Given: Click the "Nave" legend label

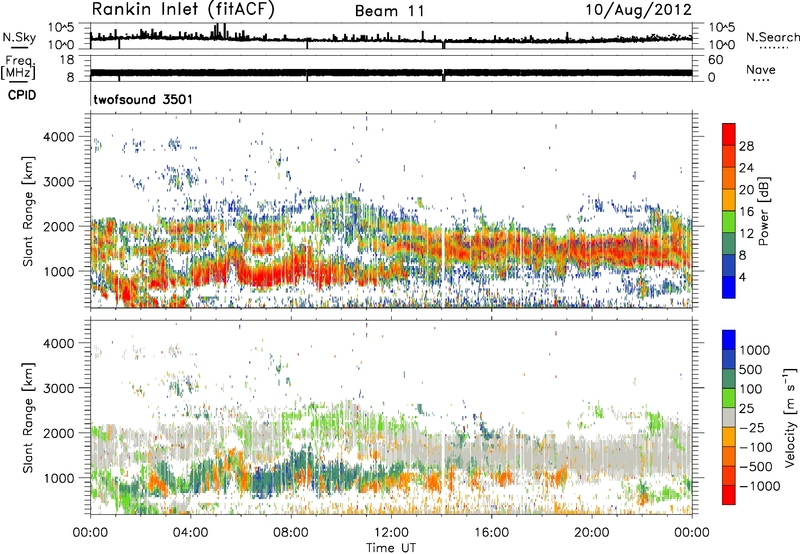Looking at the screenshot, I should pos(761,70).
